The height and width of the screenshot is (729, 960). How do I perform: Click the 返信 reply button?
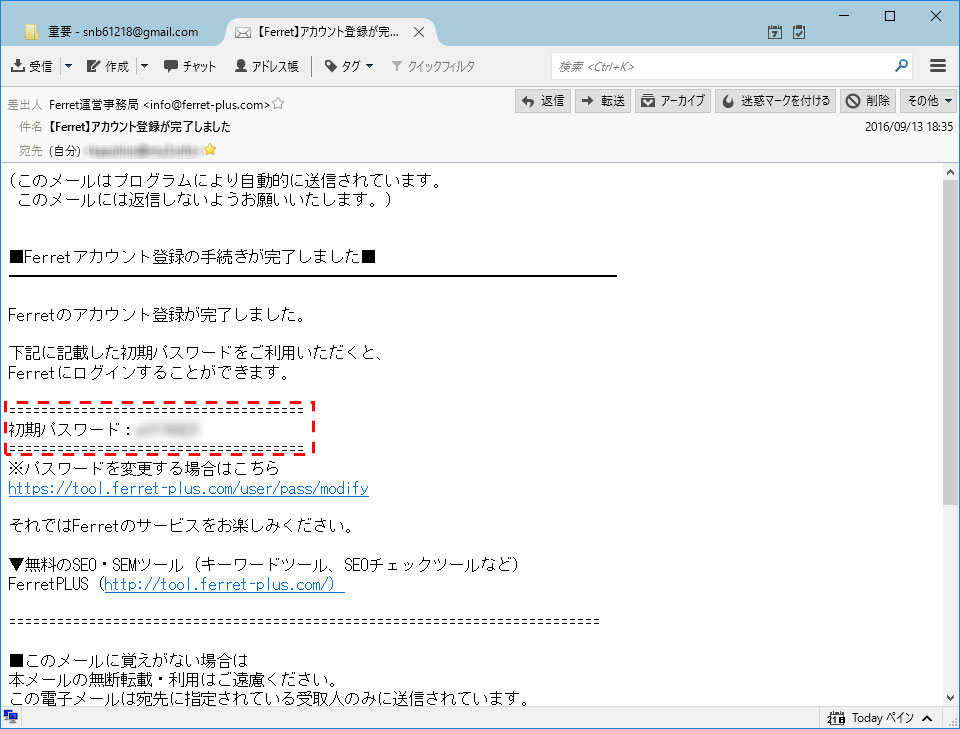543,101
